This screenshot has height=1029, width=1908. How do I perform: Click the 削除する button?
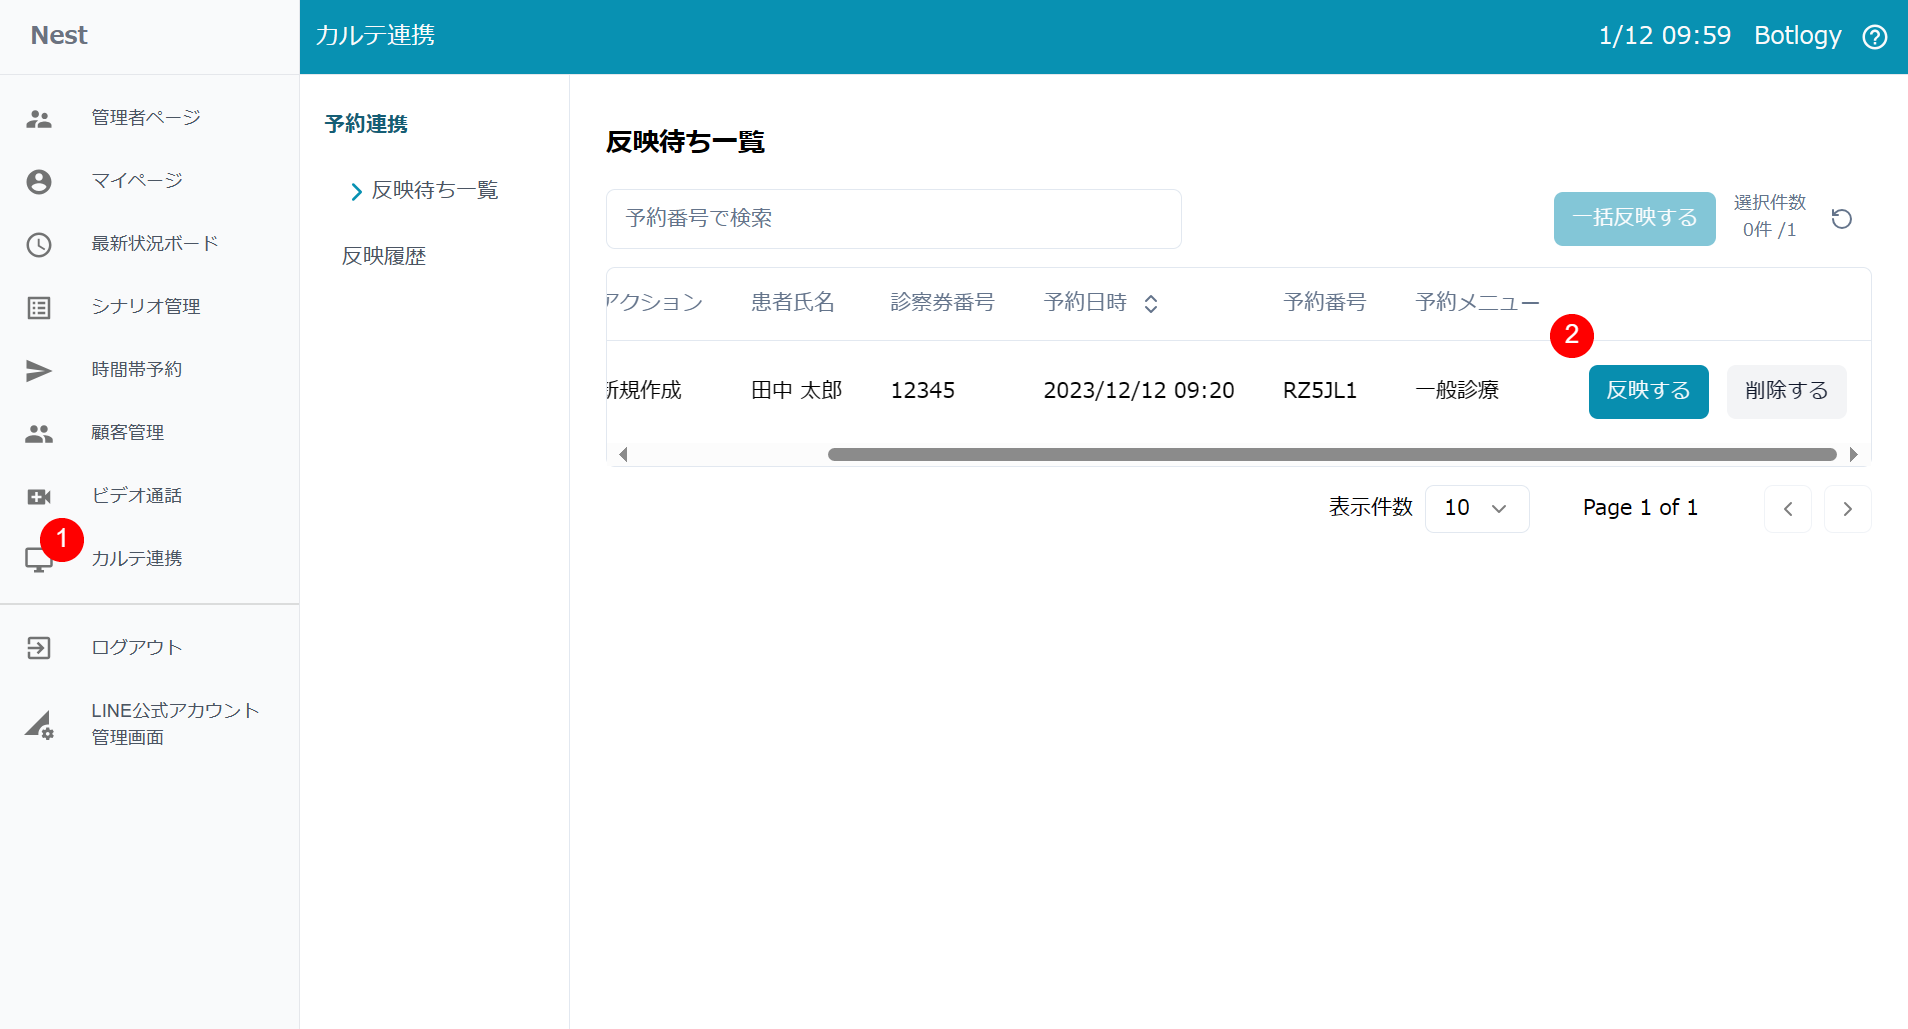pyautogui.click(x=1786, y=391)
